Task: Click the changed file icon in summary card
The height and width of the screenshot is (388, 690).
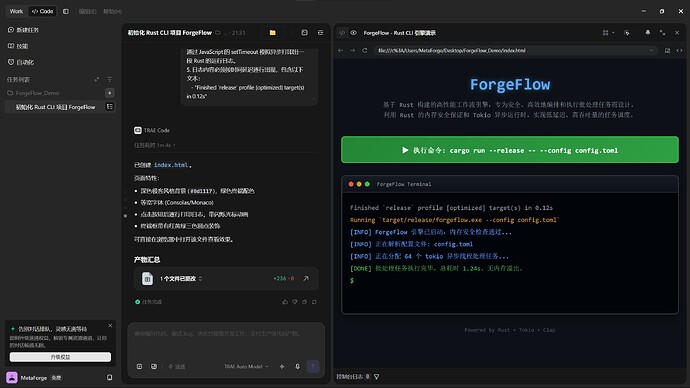Action: 147,278
